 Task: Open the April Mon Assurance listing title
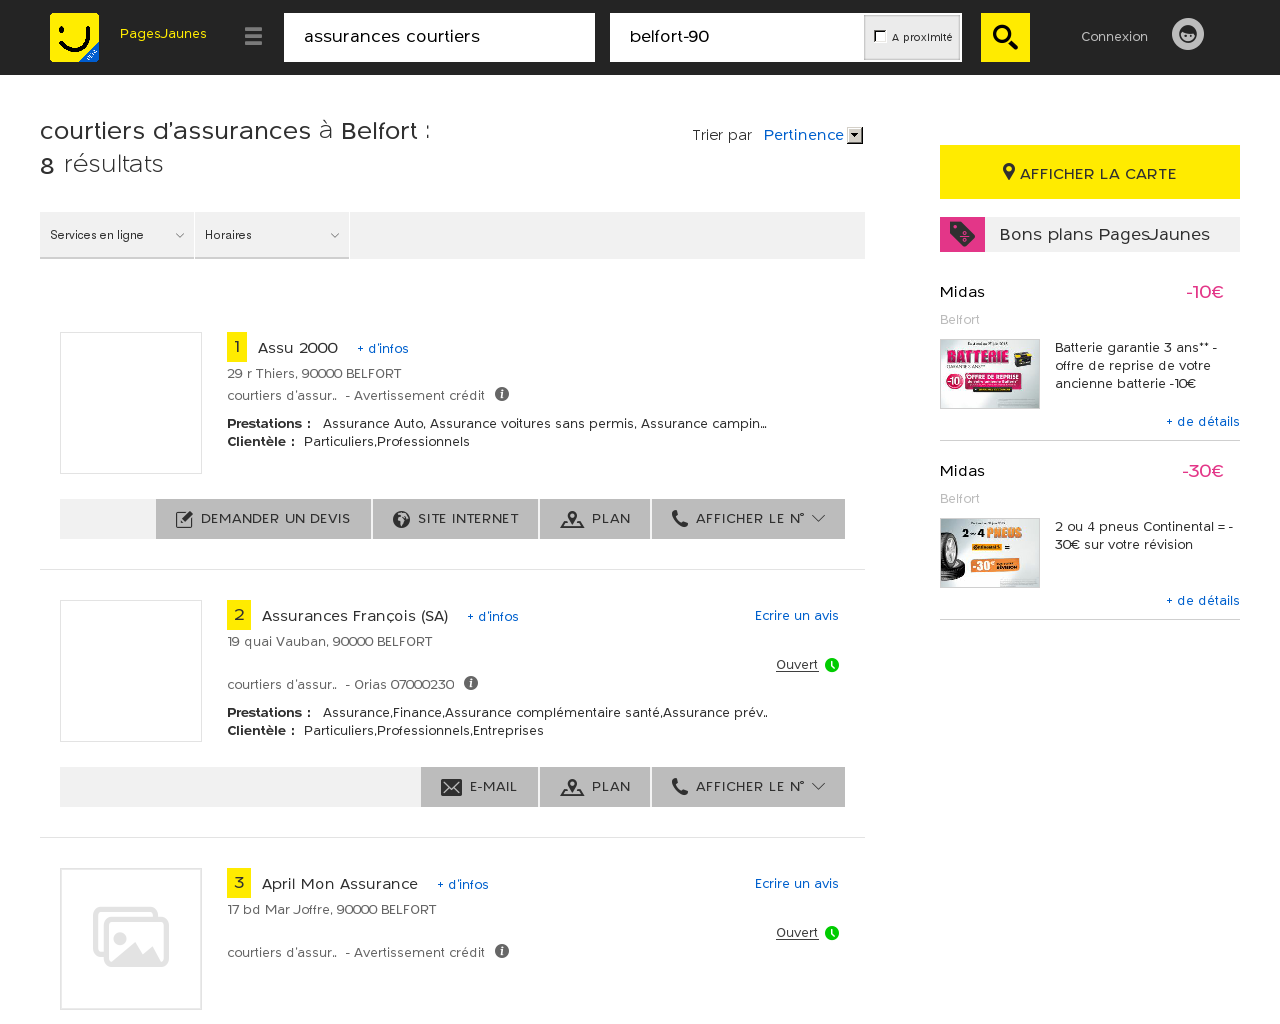340,884
